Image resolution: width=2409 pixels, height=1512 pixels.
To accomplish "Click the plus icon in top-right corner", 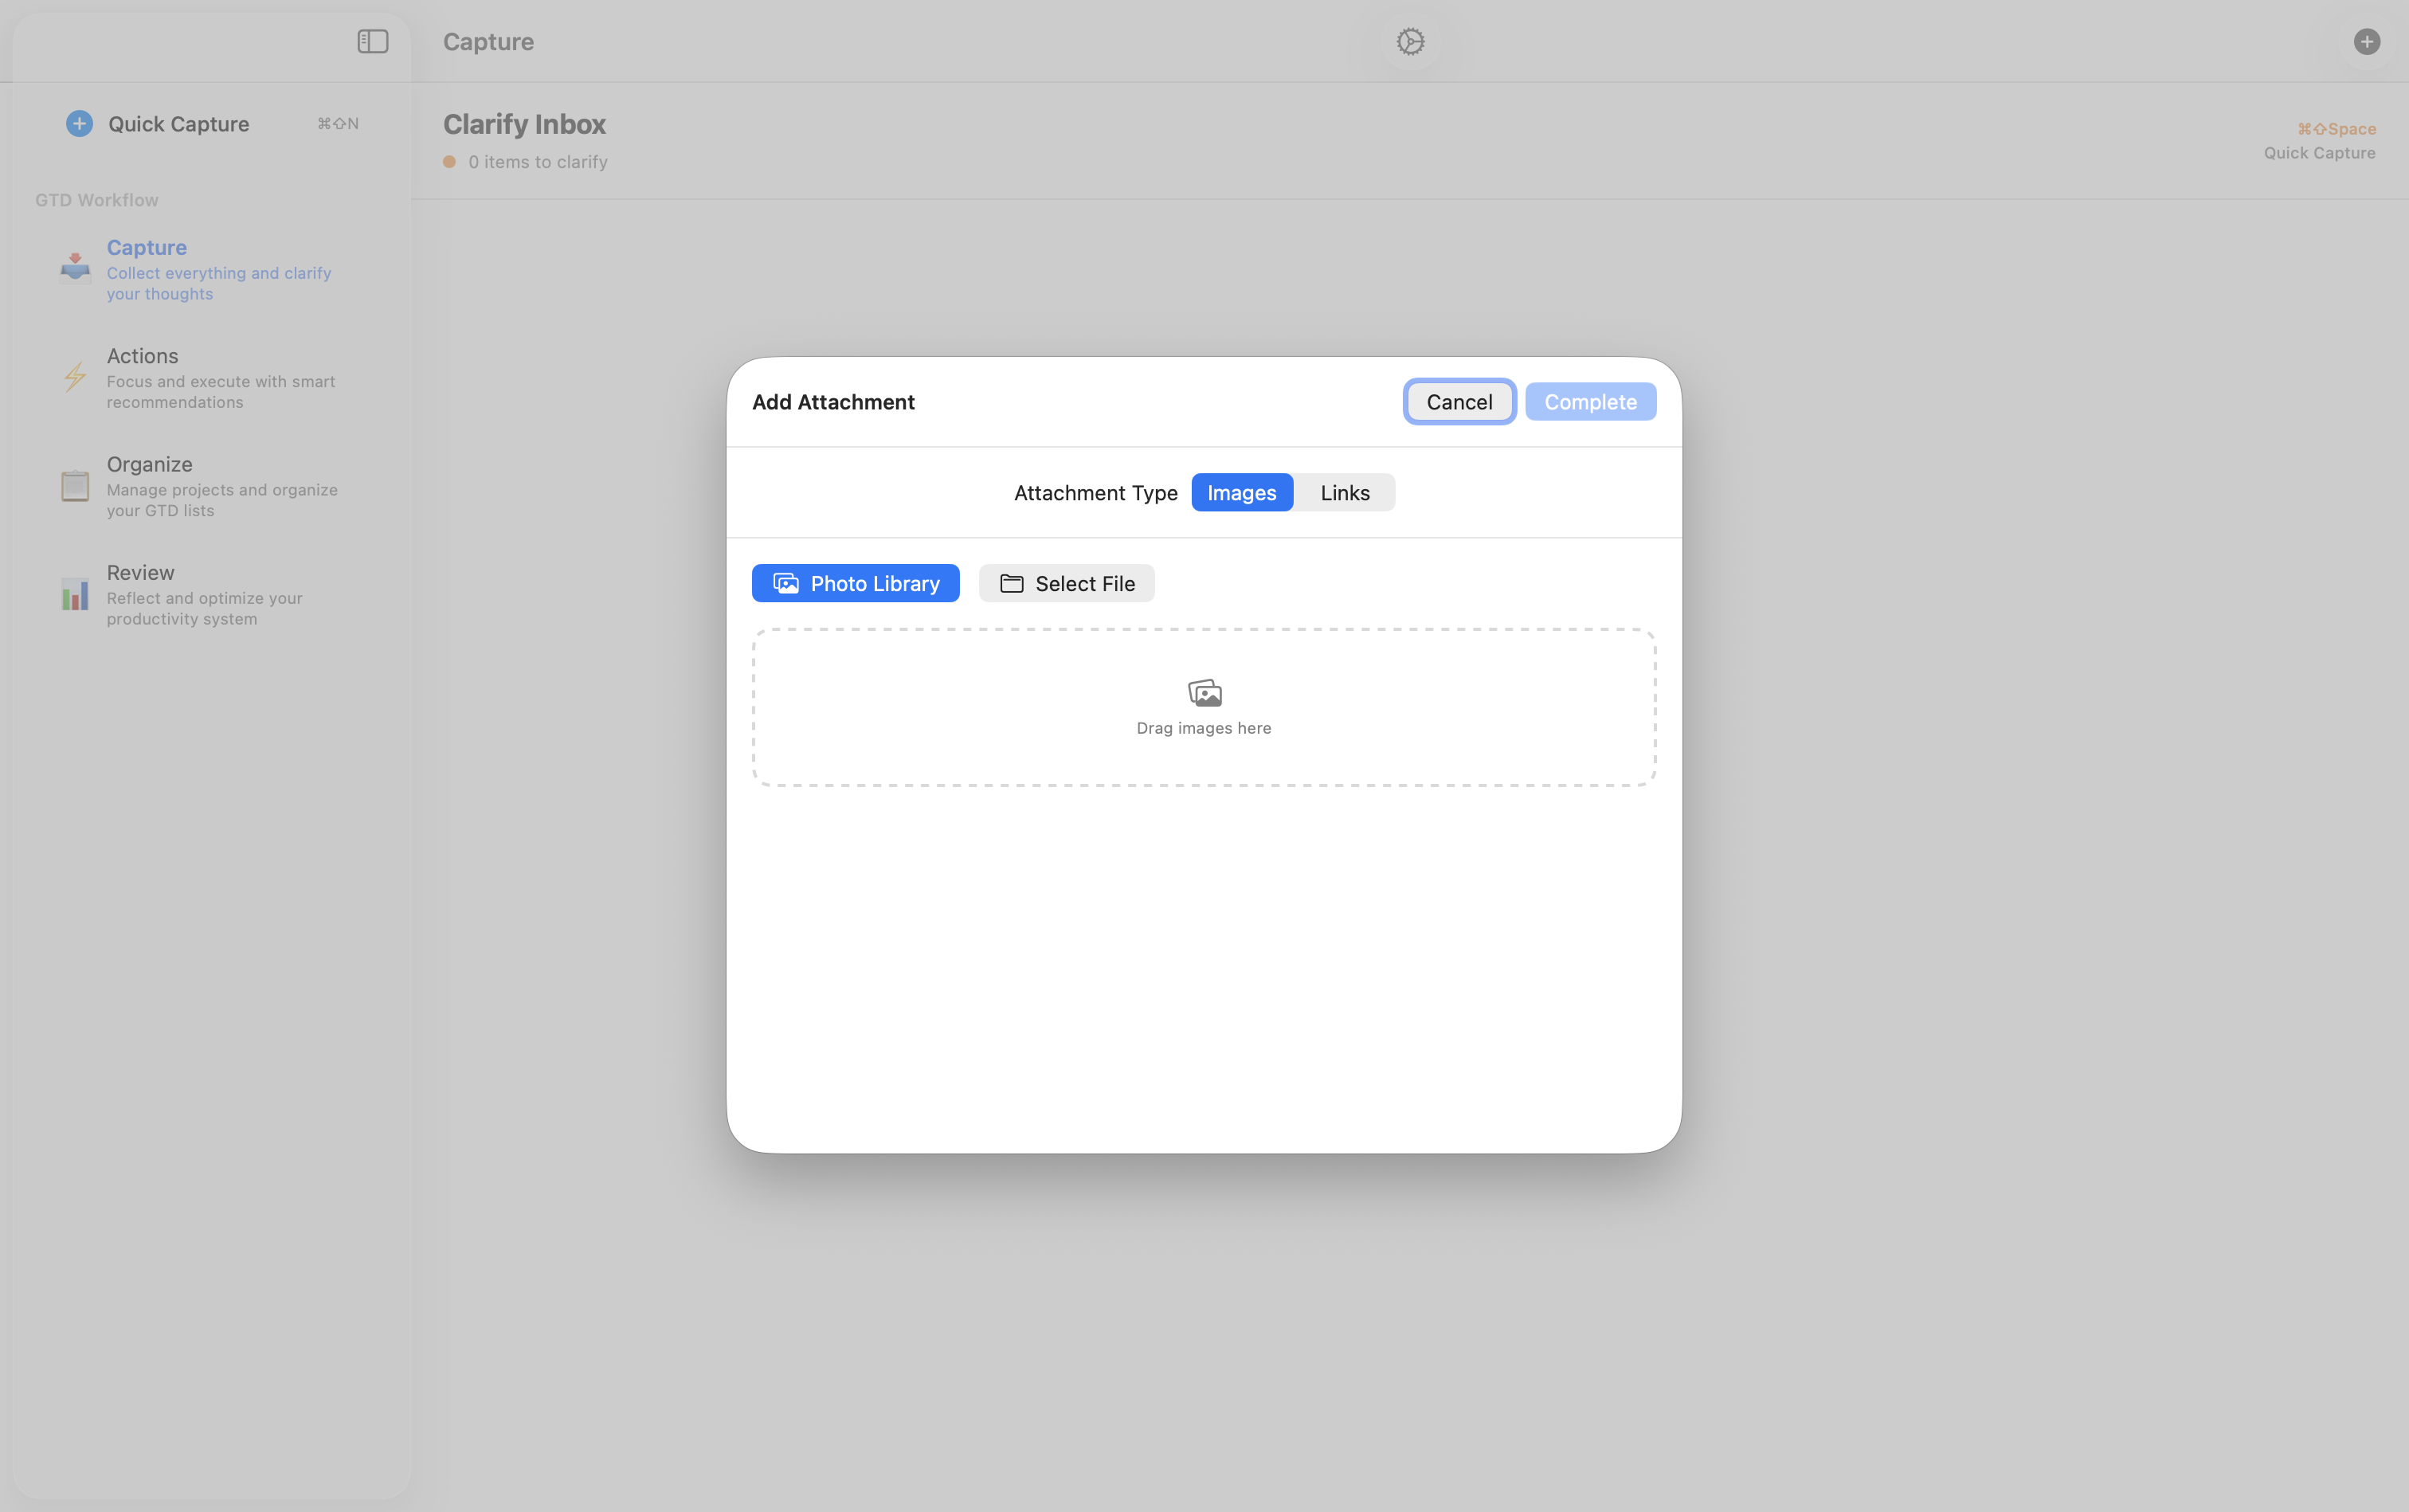I will [x=2367, y=41].
